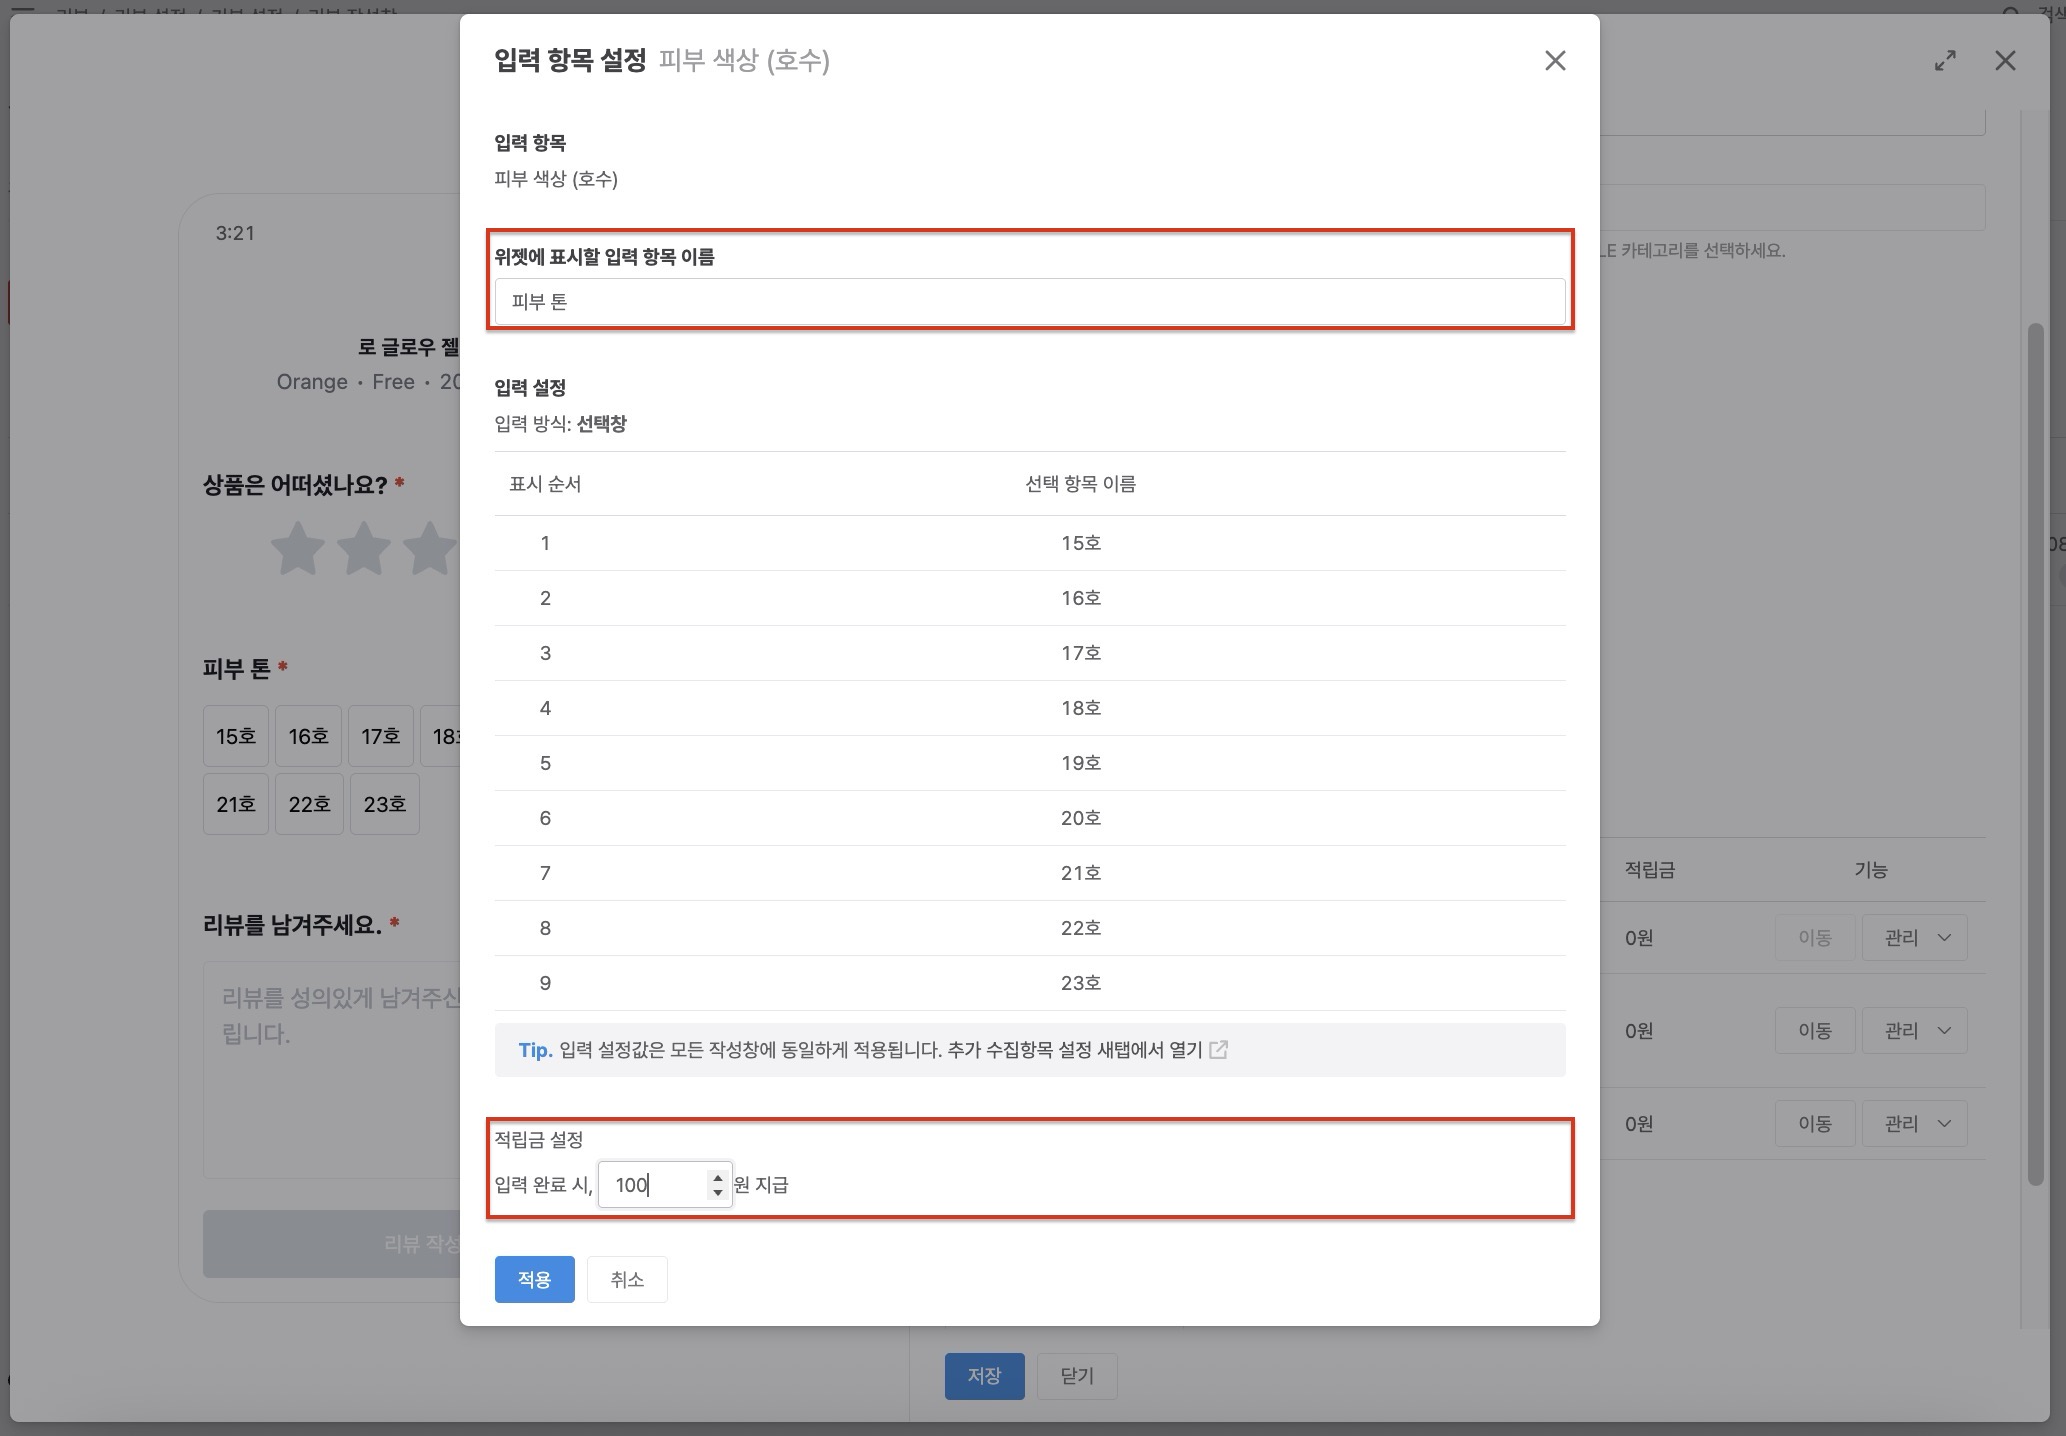
Task: Click the review text area in preview
Action: [332, 1070]
